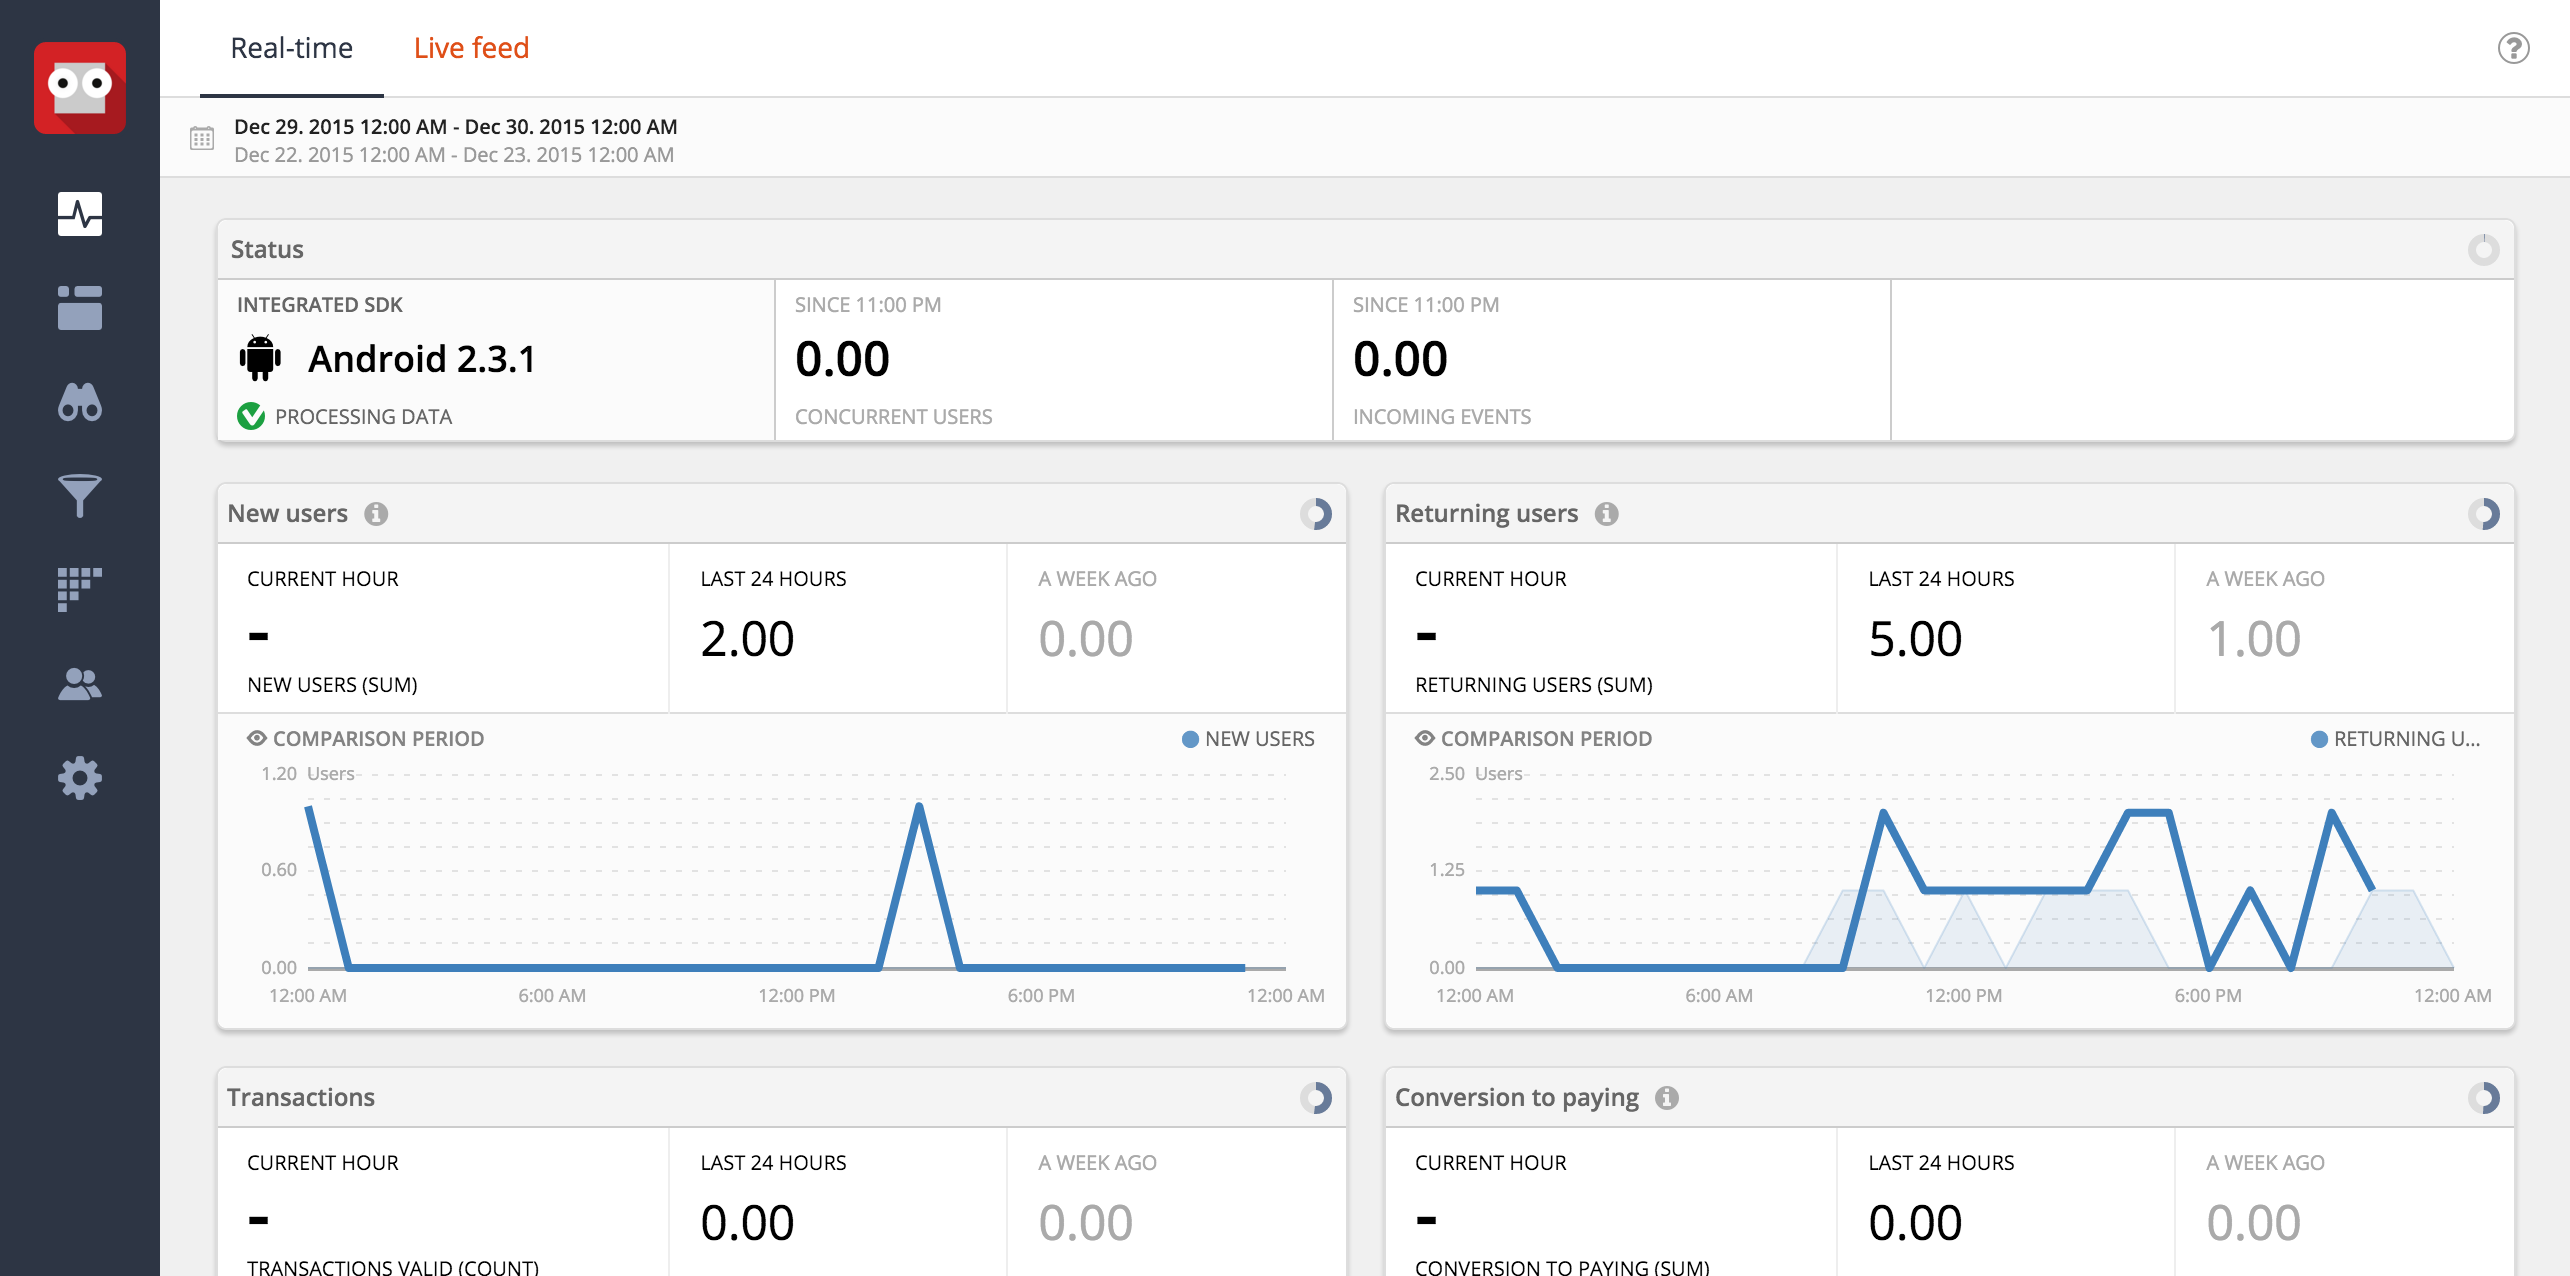Screen dimensions: 2570x1276
Task: Click the Android 2.3.1 SDK label
Action: click(422, 359)
